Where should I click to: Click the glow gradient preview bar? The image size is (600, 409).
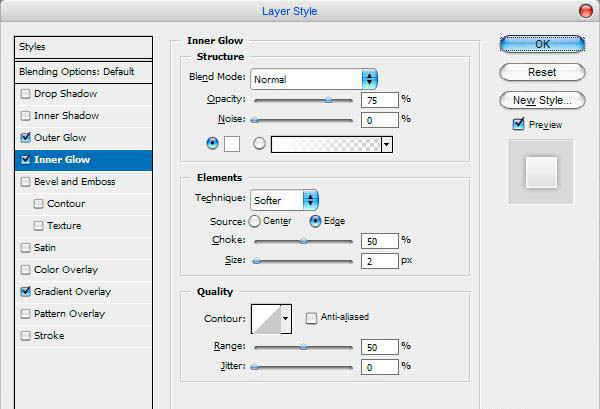coord(326,145)
